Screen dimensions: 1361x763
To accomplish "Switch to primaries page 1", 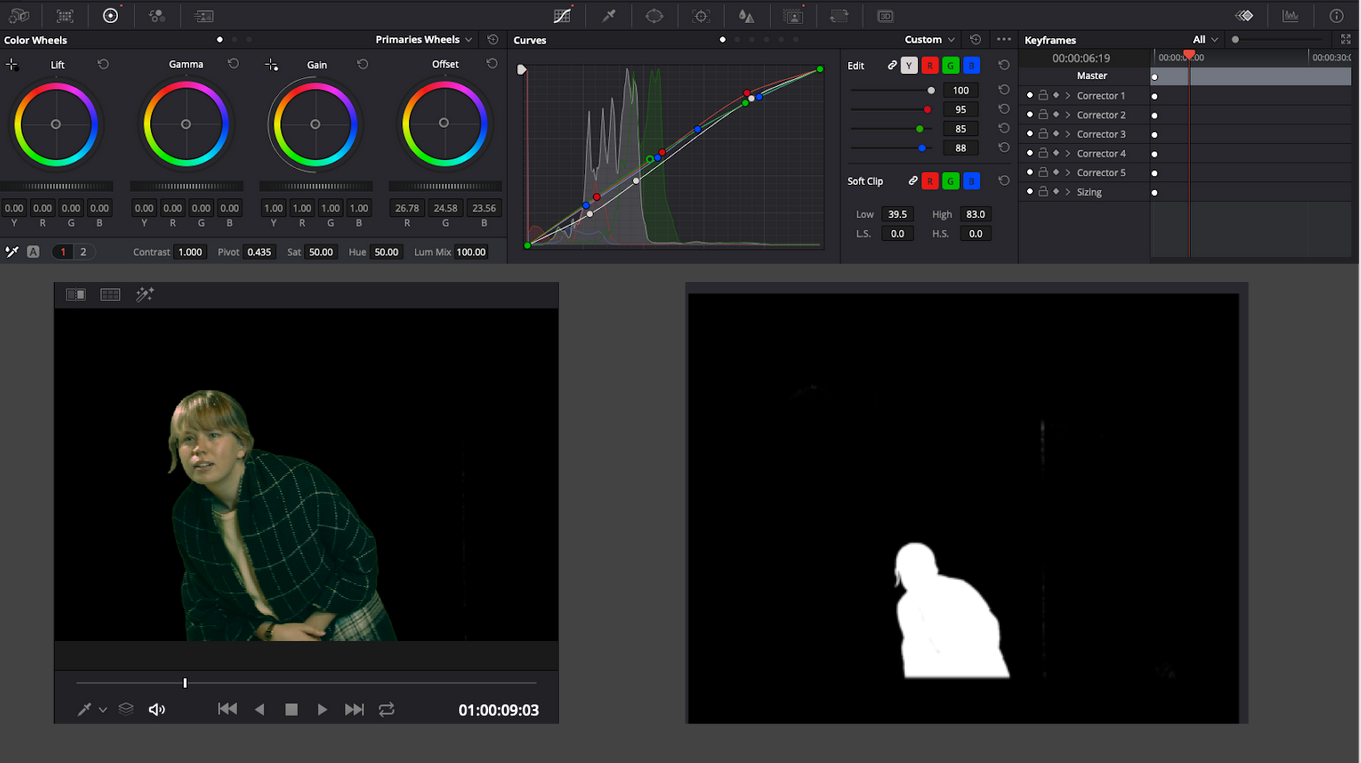I will tap(63, 252).
